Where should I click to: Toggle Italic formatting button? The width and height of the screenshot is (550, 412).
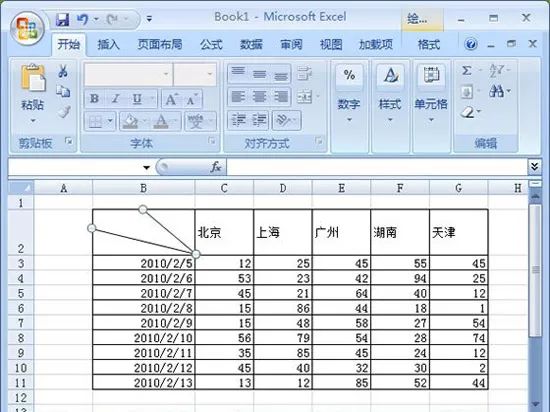(x=115, y=99)
